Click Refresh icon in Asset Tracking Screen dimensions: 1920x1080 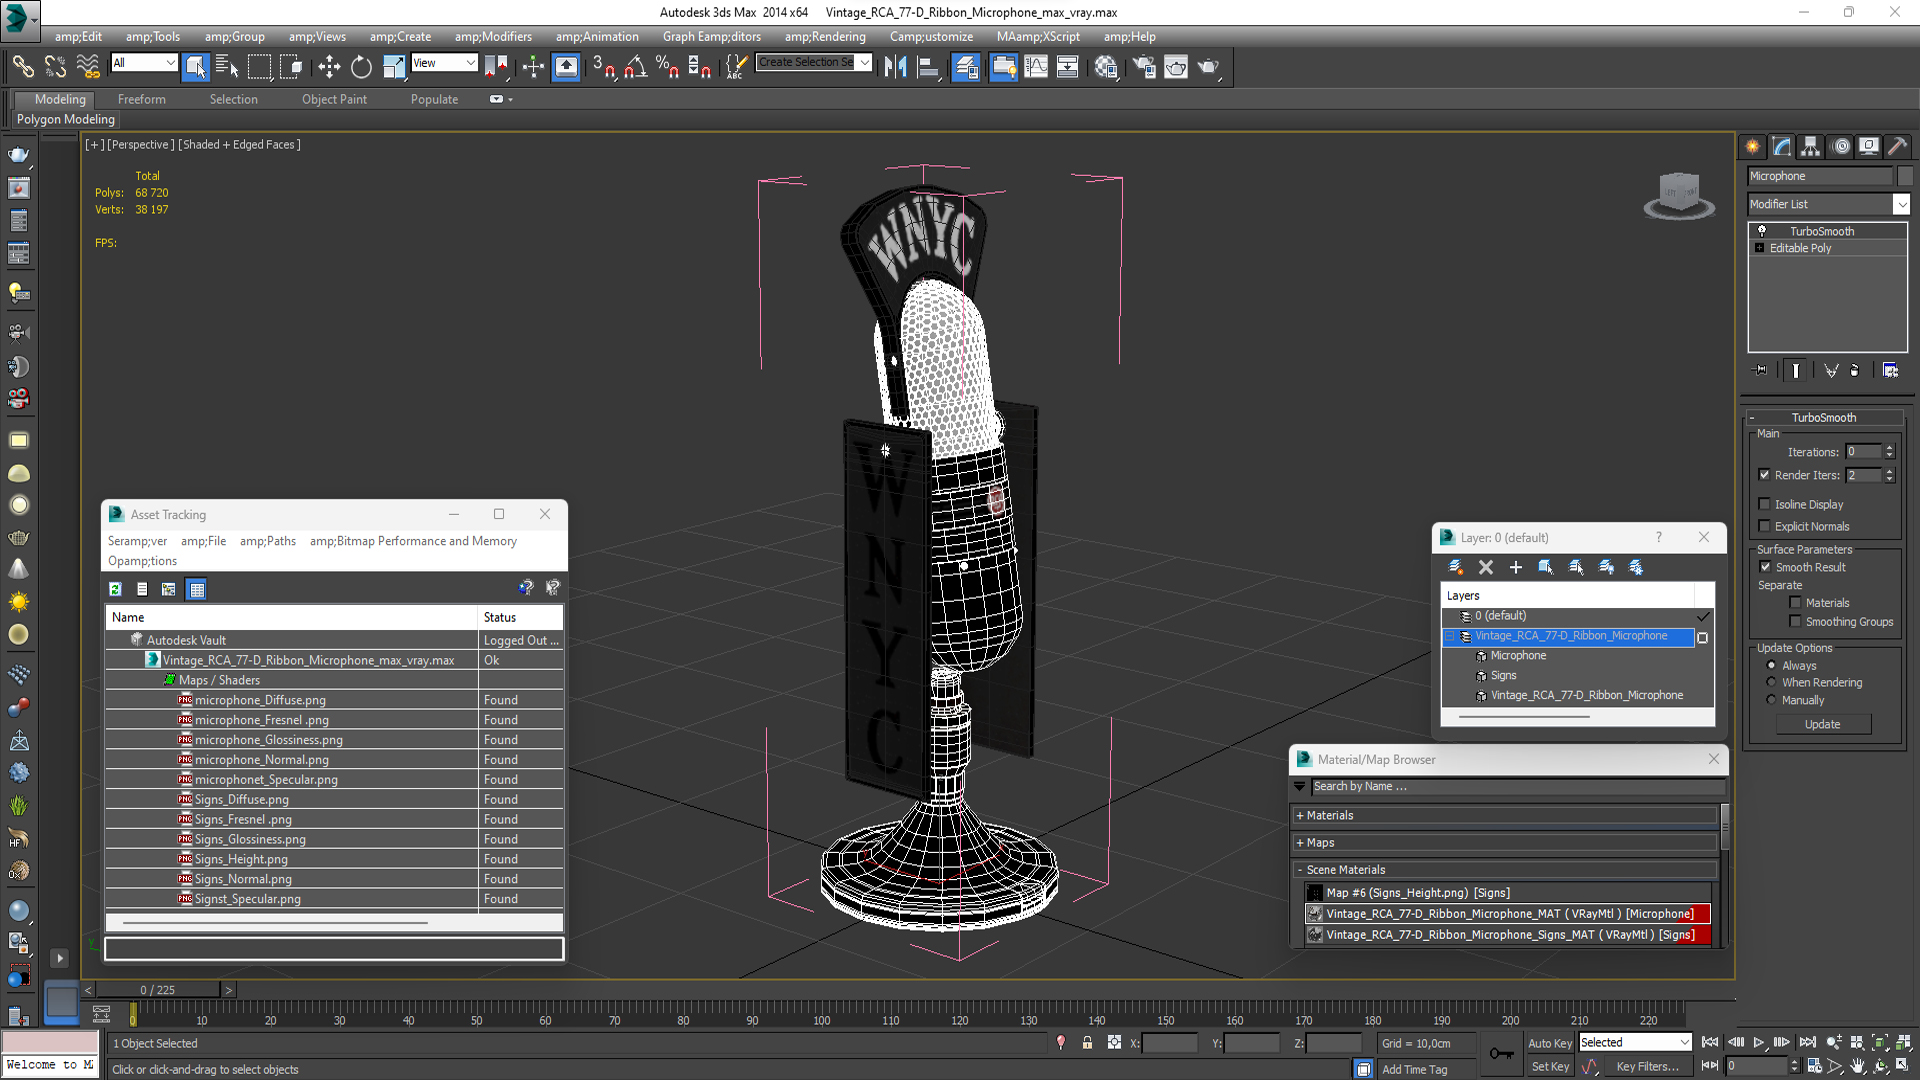pyautogui.click(x=116, y=589)
